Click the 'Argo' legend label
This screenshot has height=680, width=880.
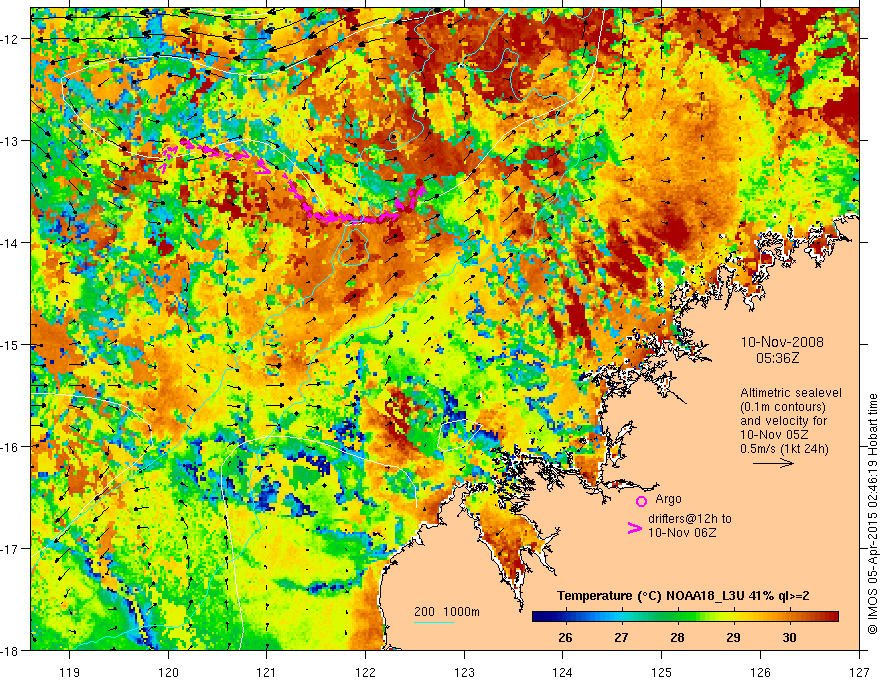(668, 499)
